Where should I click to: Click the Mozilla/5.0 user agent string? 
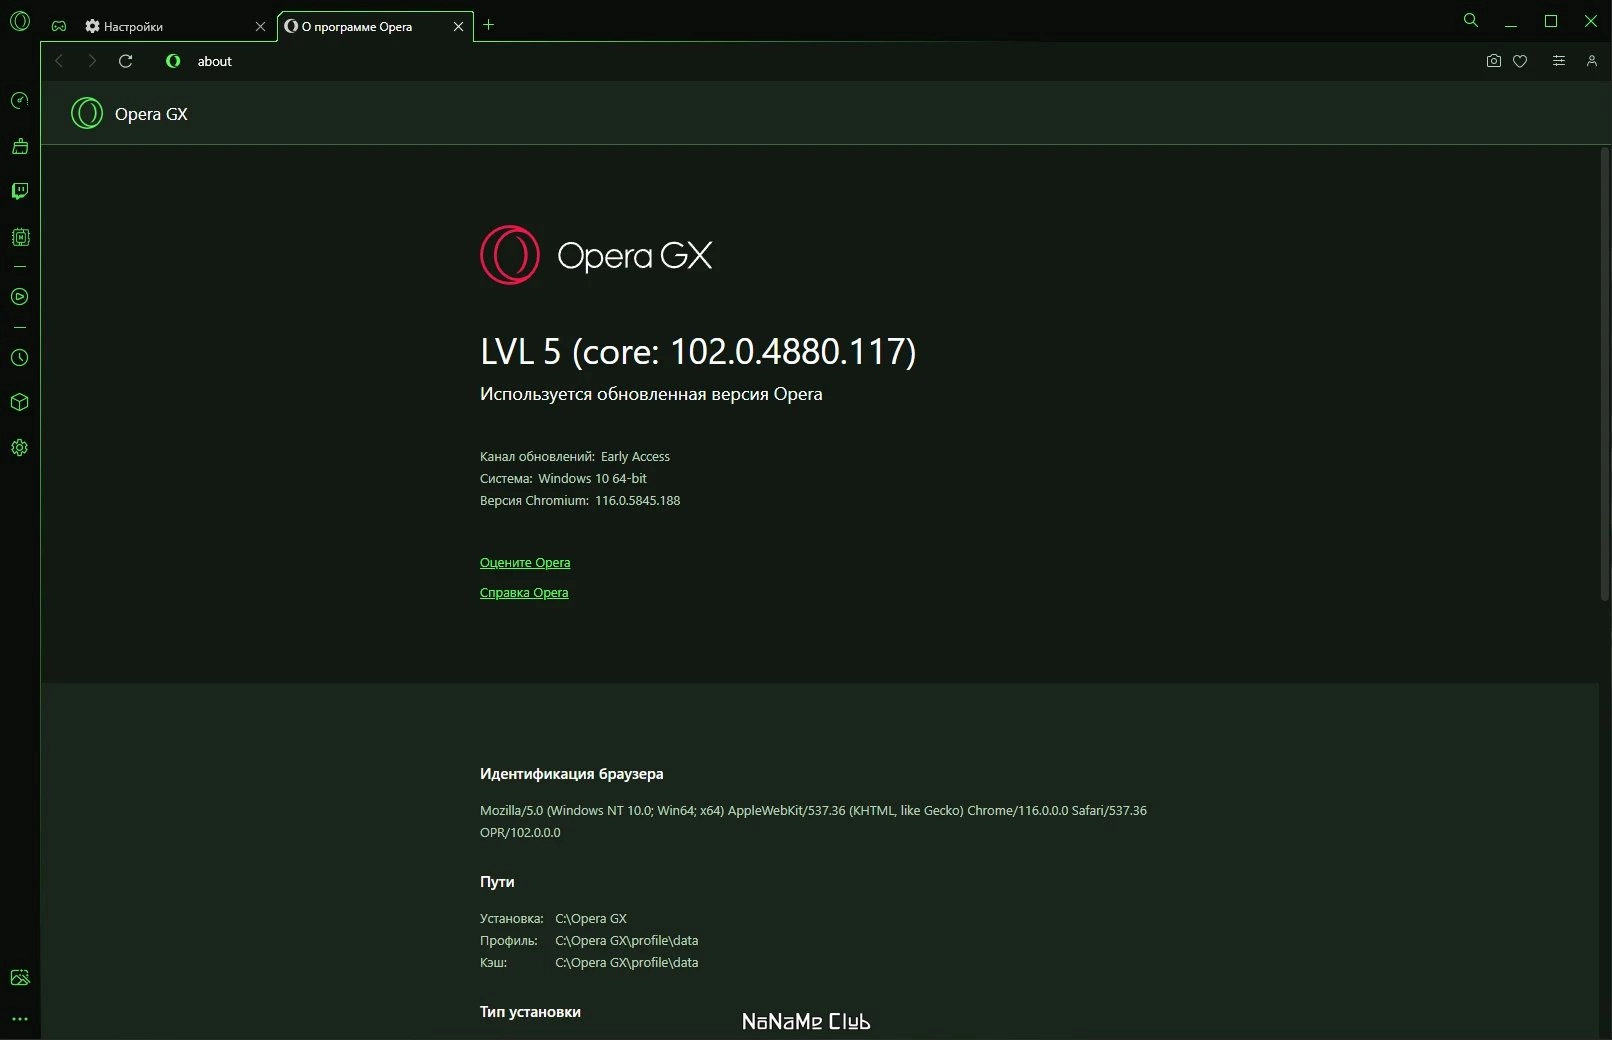tap(813, 821)
